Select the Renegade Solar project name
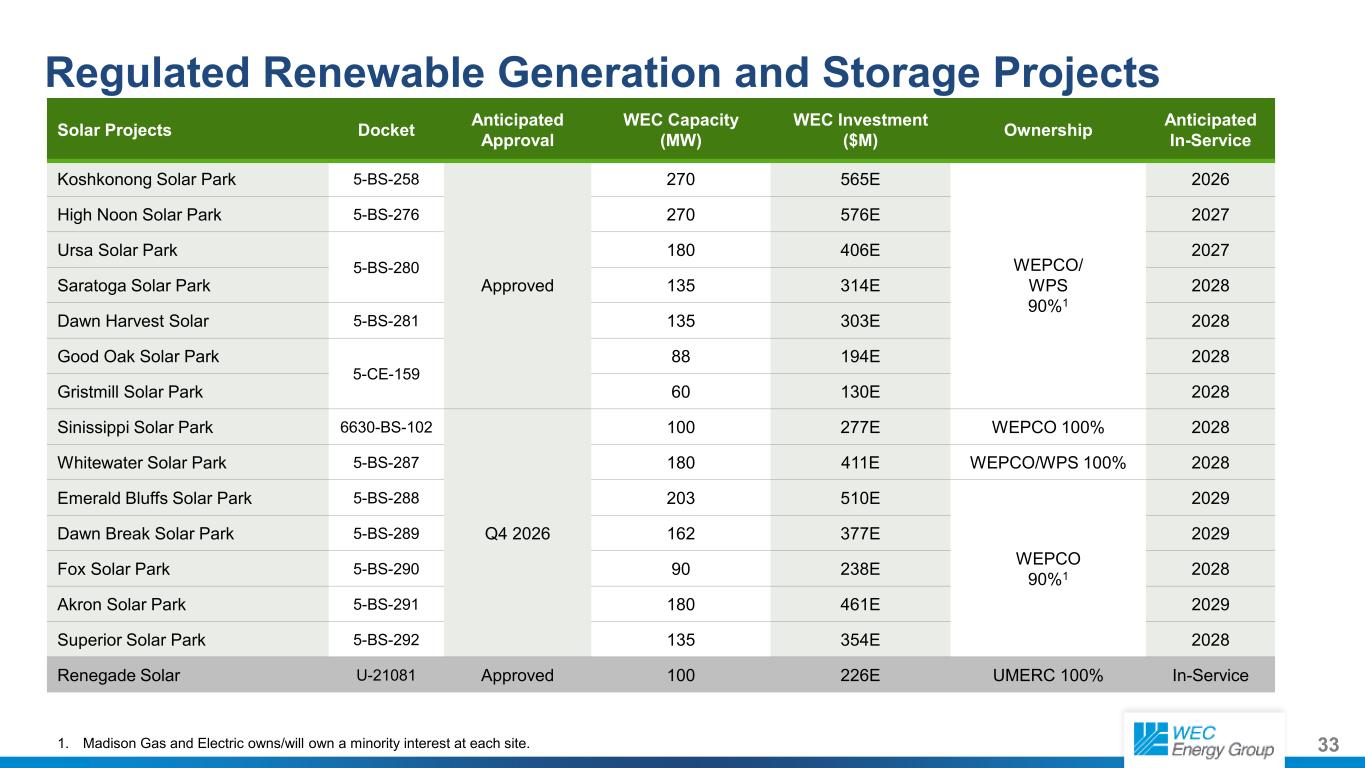 120,675
